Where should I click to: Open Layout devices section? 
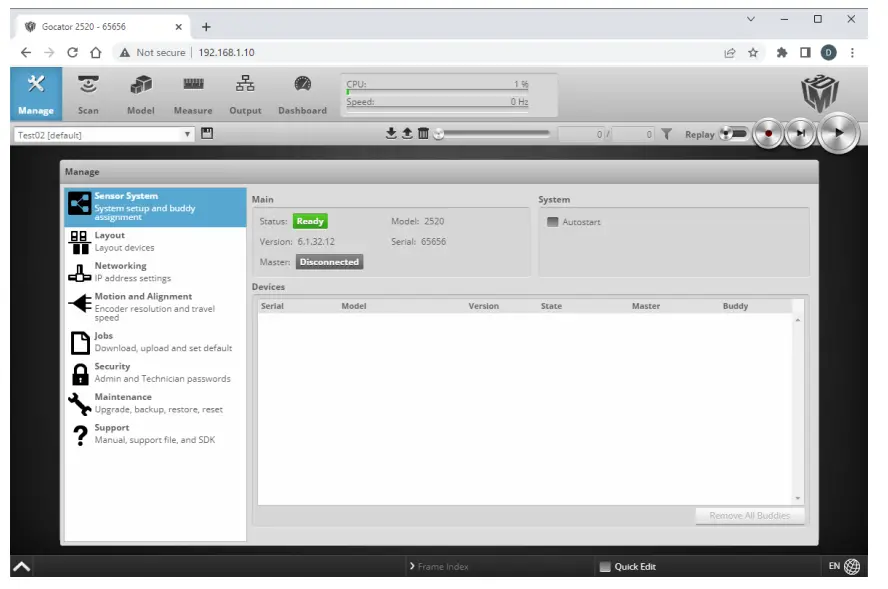coord(155,242)
